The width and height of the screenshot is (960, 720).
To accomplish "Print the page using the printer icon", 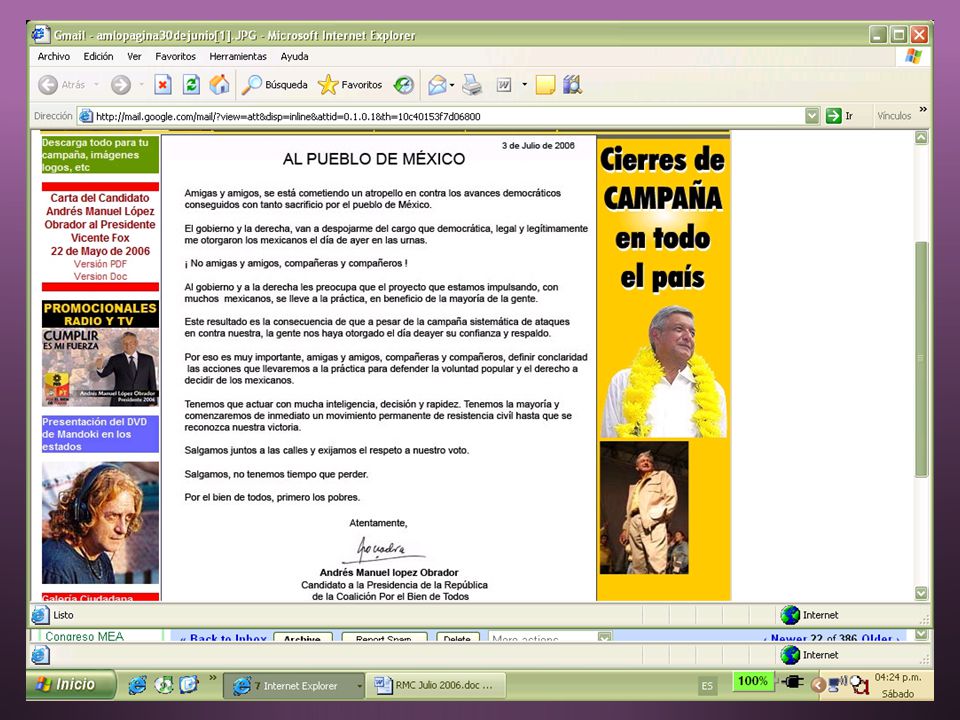I will coord(472,84).
